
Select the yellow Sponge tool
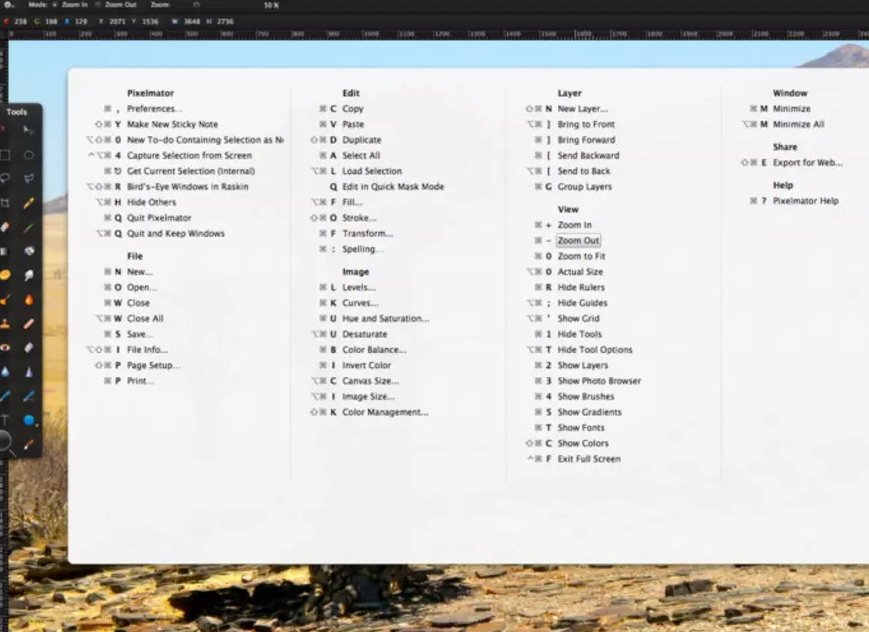[5, 275]
